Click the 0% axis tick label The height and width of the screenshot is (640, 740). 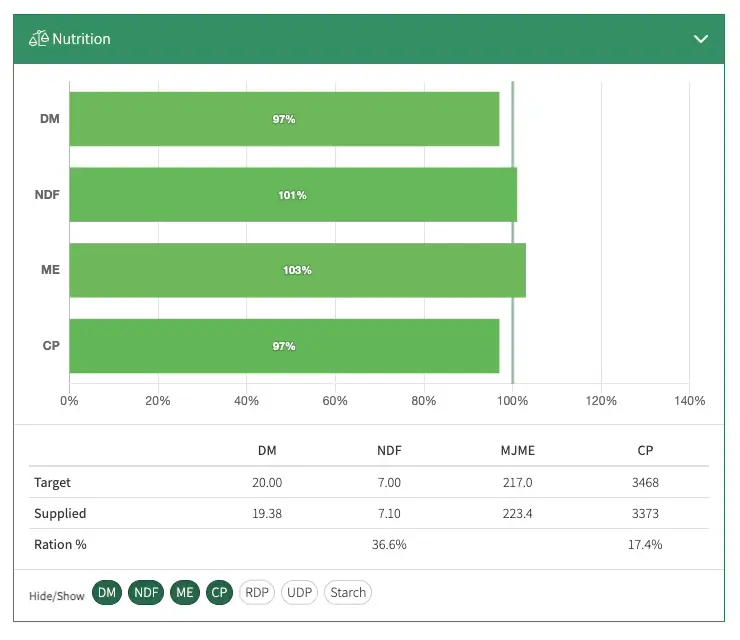[x=69, y=401]
